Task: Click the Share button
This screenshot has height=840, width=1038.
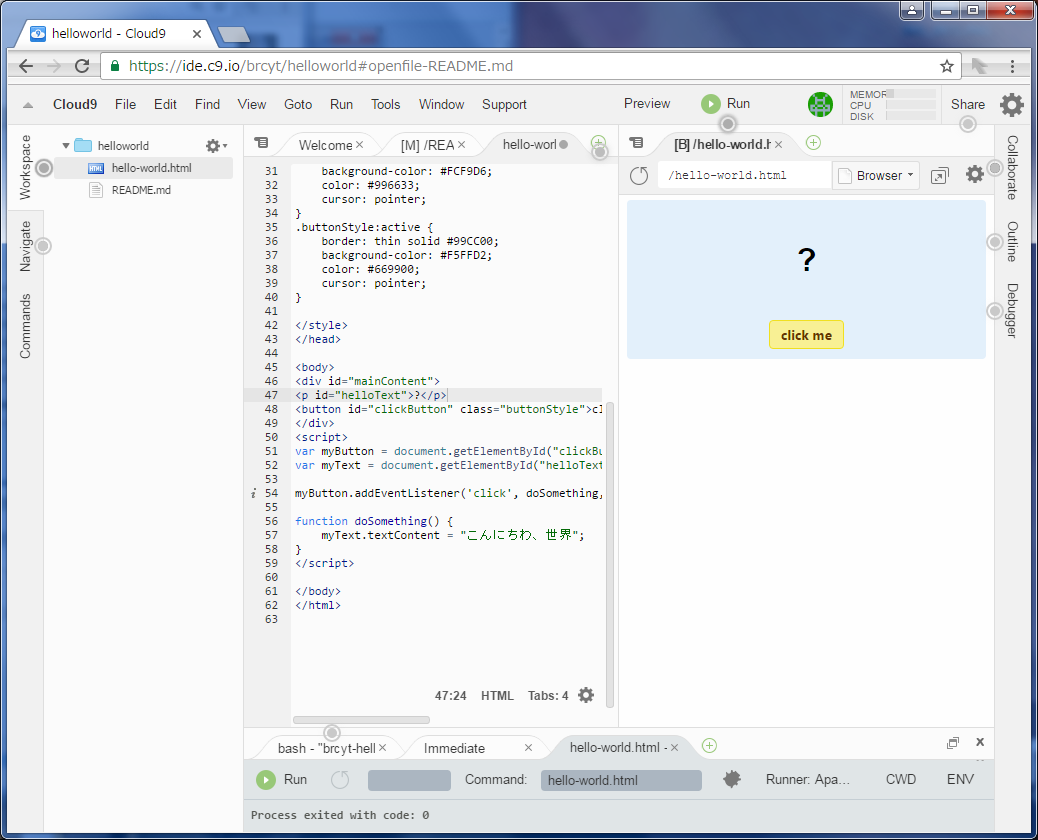Action: 967,105
